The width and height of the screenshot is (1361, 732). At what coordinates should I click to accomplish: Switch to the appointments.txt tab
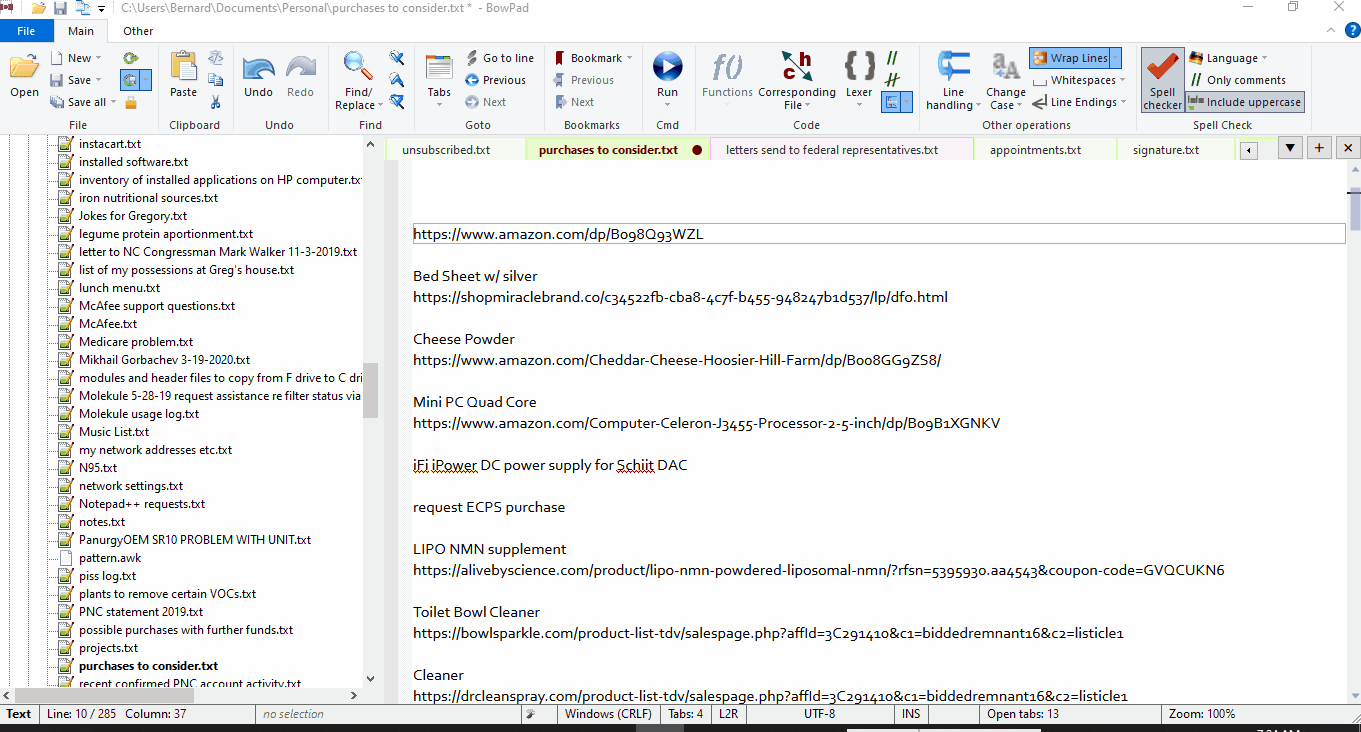coord(1044,149)
